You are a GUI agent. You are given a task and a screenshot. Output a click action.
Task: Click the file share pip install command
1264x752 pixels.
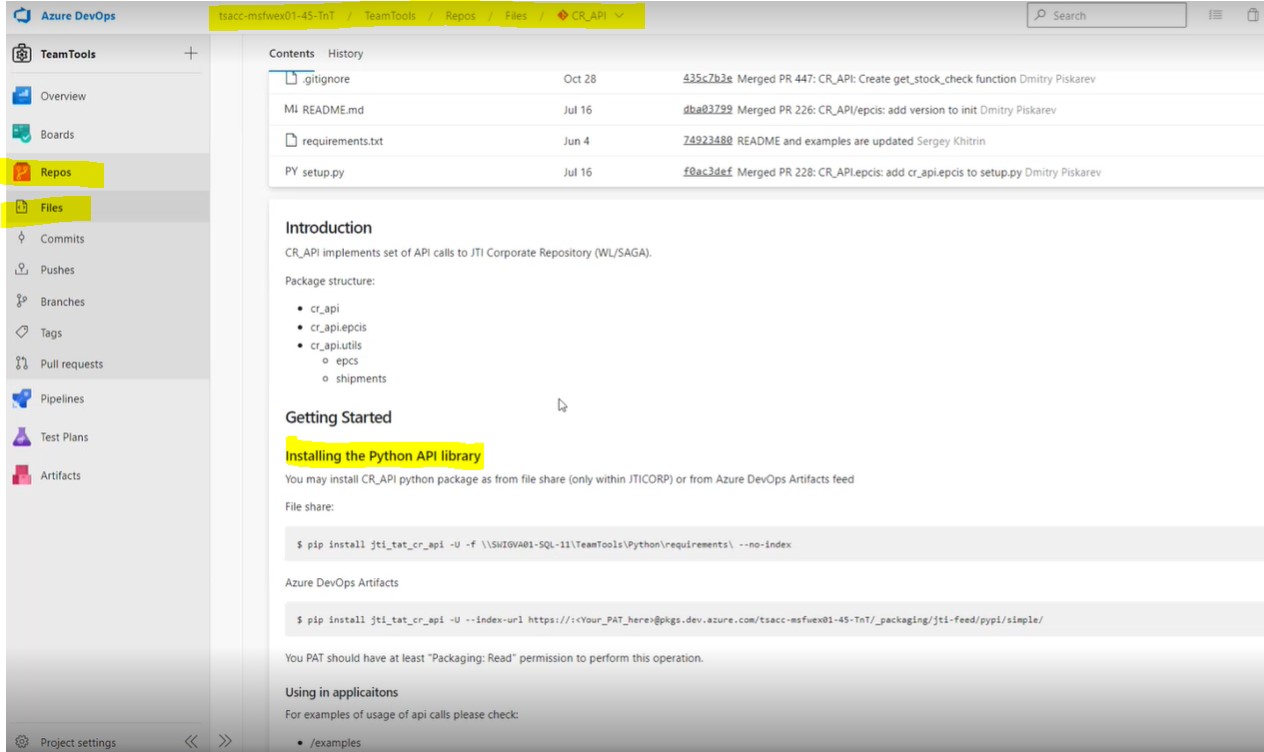coord(544,544)
